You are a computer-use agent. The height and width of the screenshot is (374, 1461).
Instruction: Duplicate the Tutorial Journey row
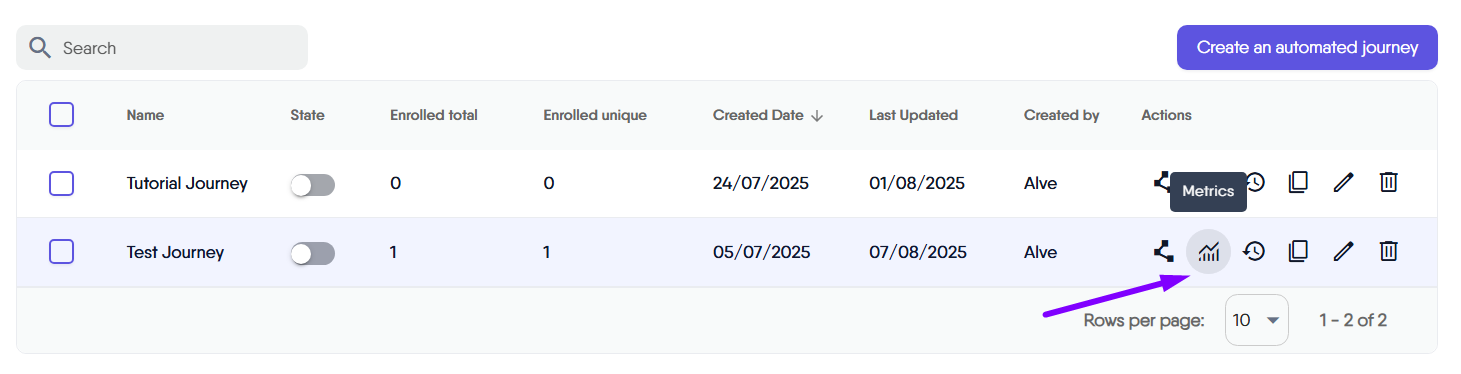click(1298, 183)
